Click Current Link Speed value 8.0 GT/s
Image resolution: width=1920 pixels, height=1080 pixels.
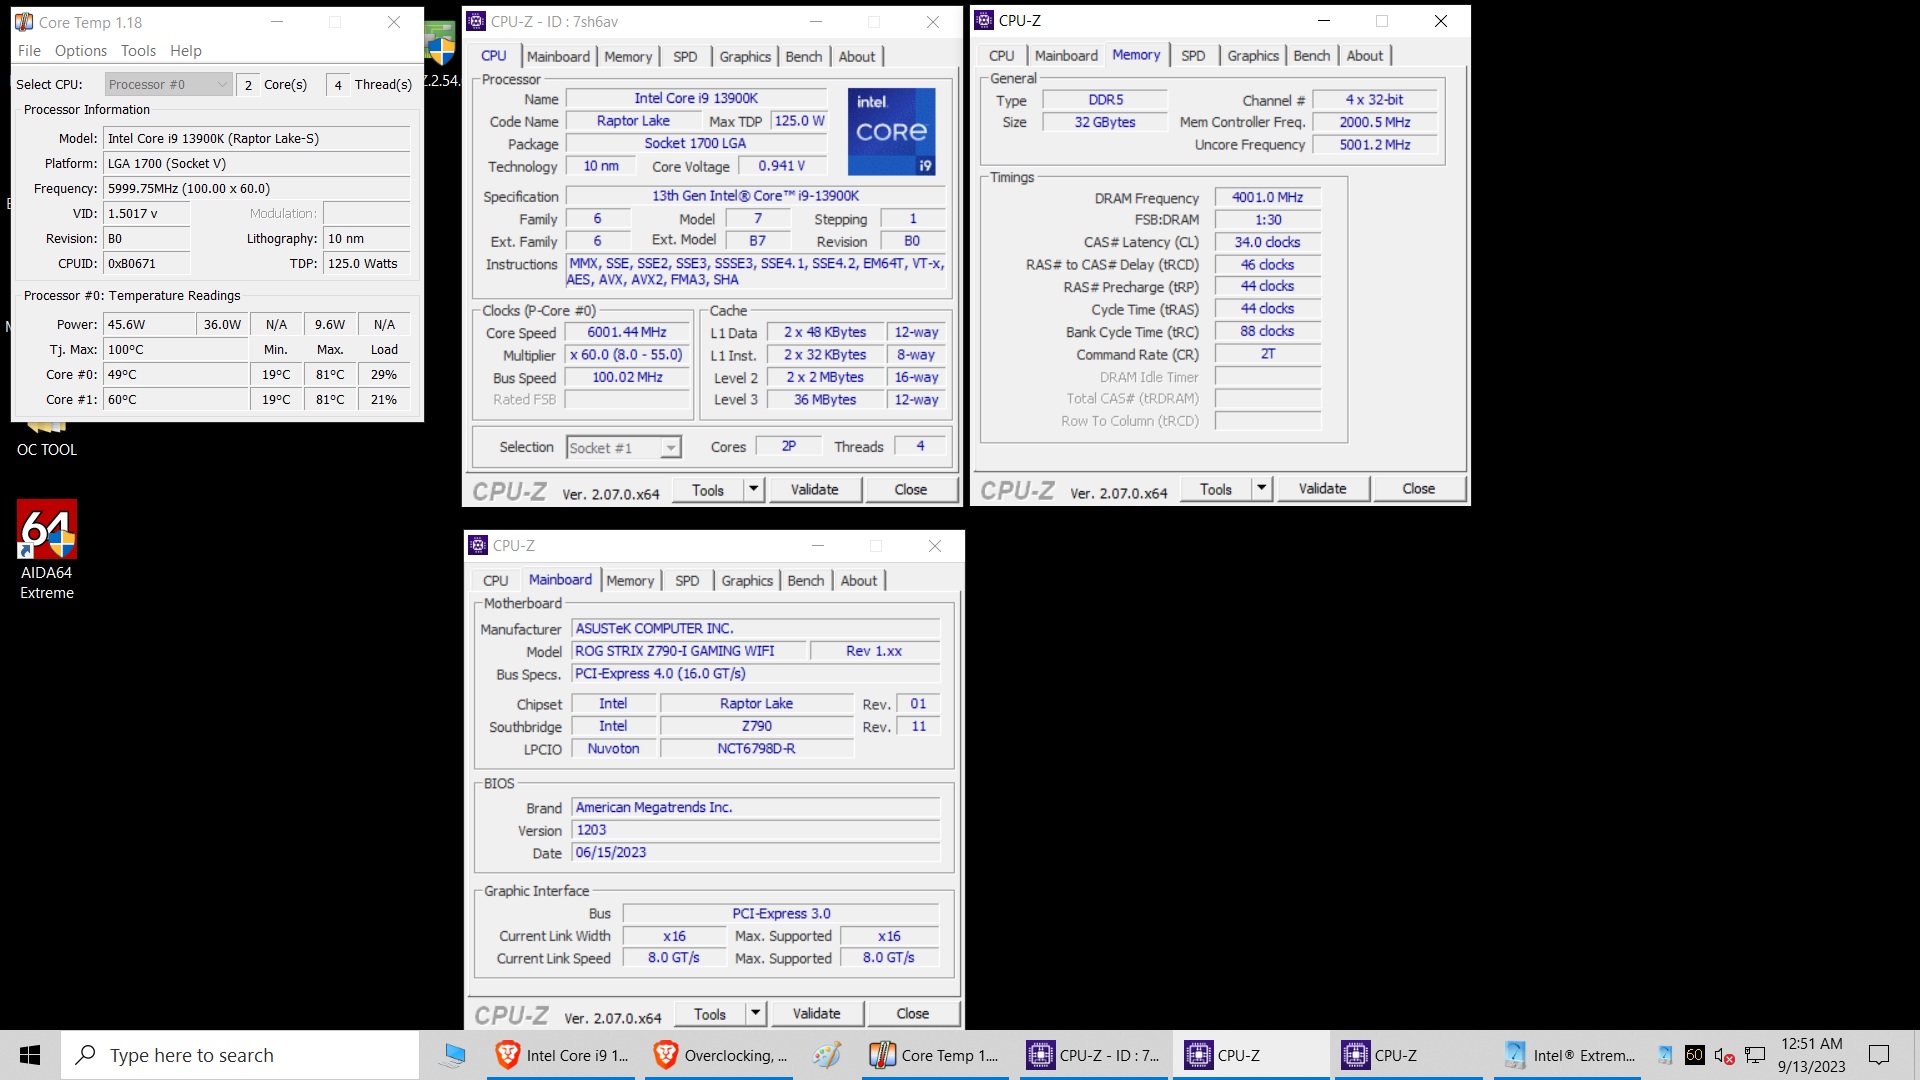pos(673,958)
